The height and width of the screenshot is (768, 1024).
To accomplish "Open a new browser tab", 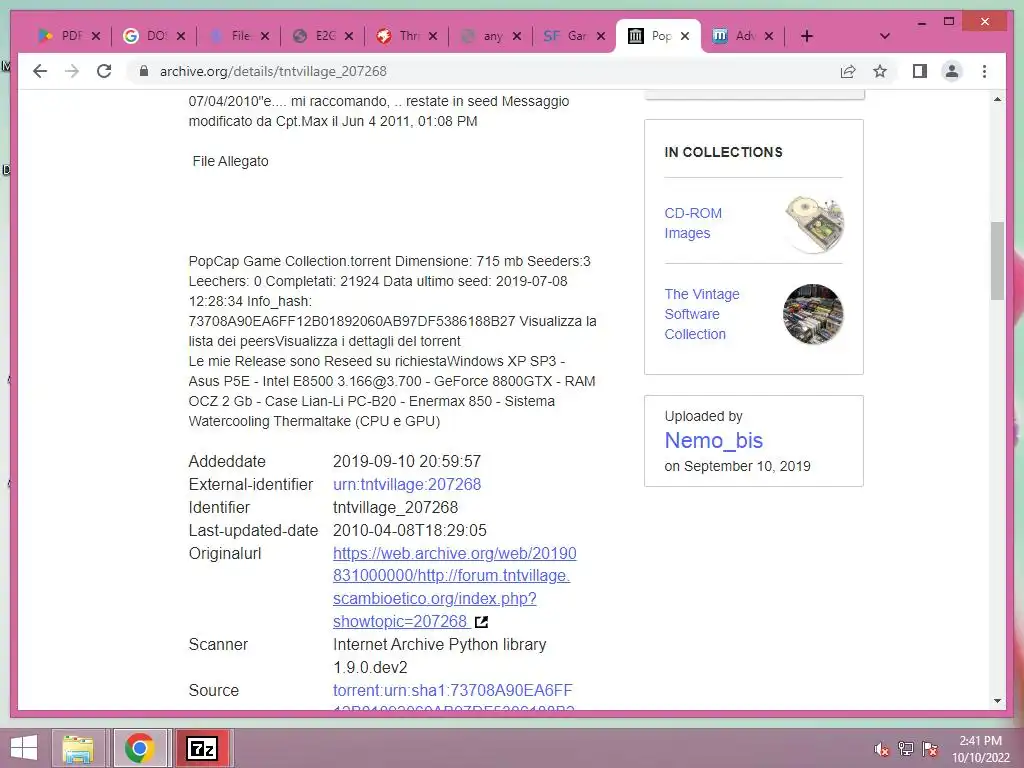I will pos(807,36).
